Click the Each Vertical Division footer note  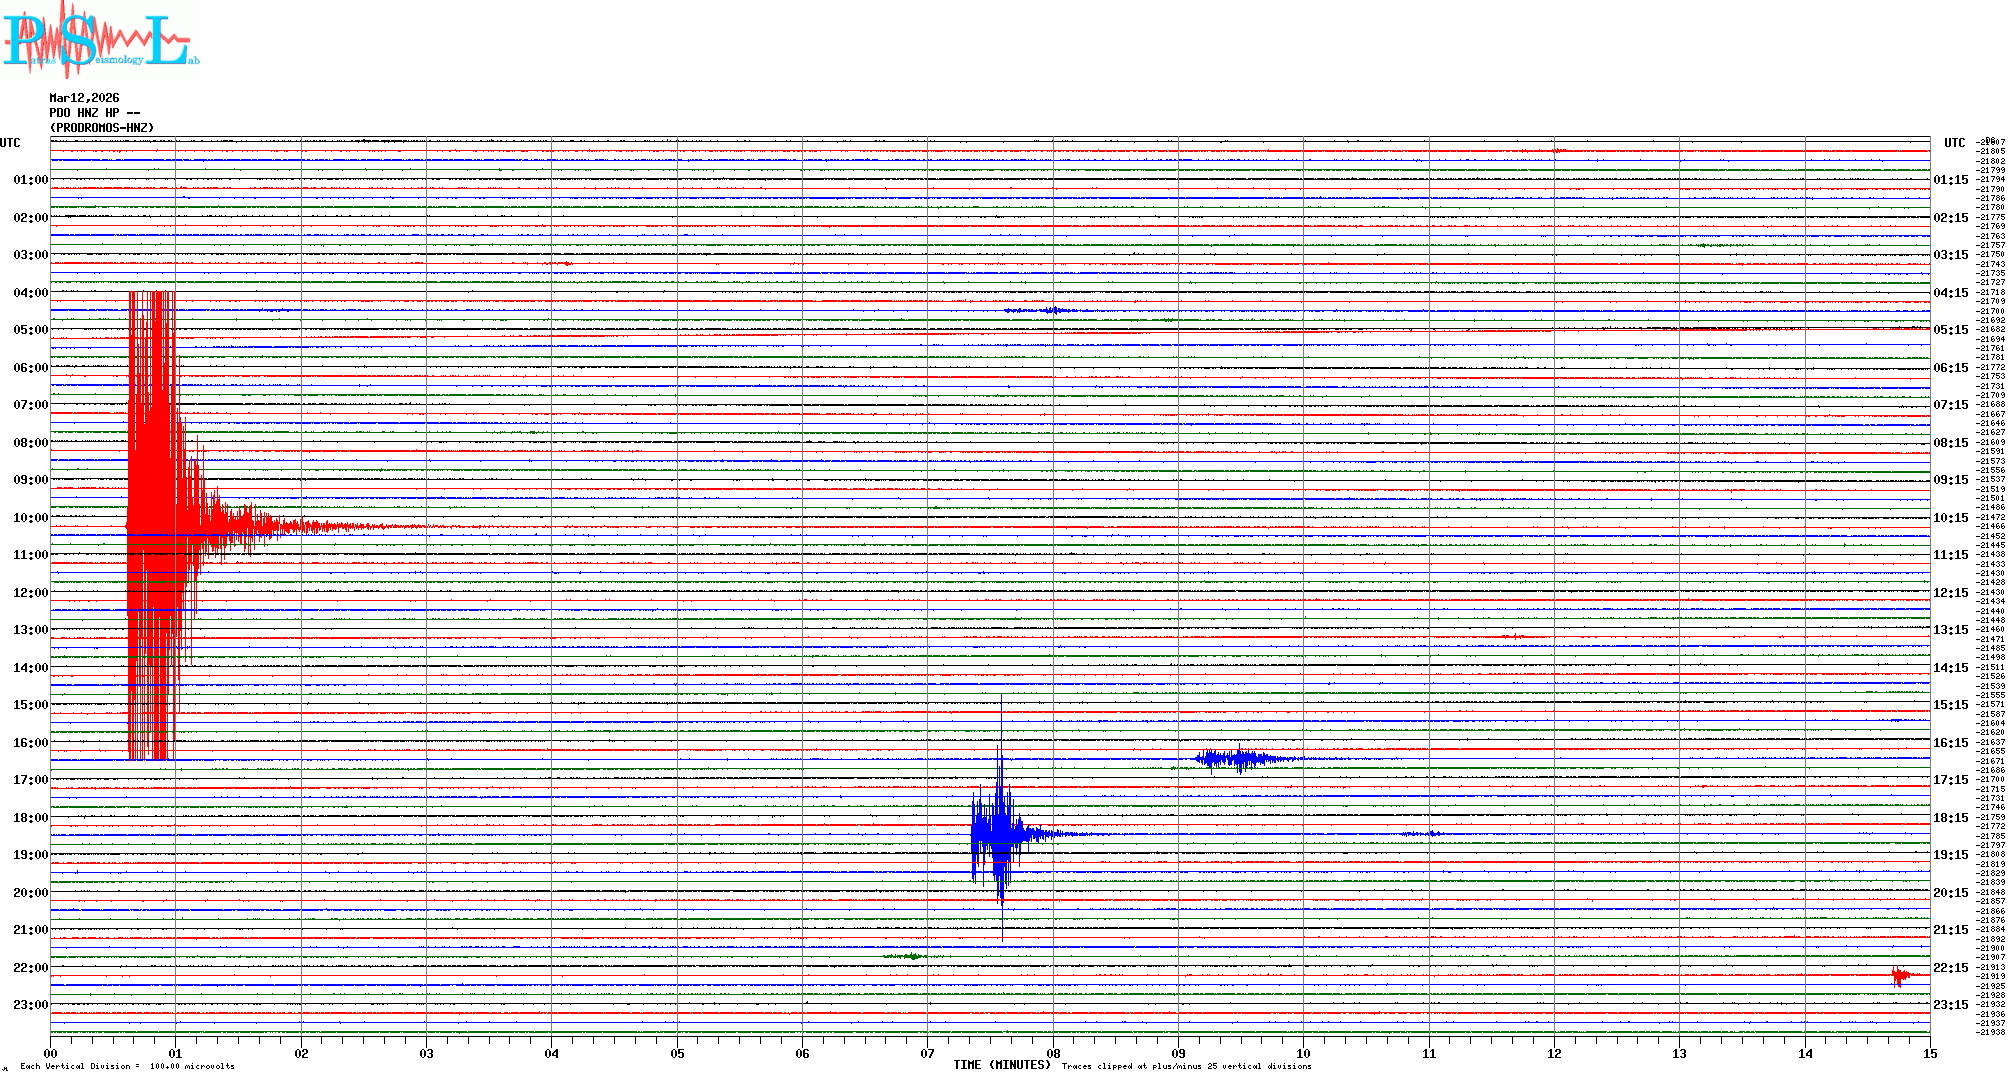127,1066
